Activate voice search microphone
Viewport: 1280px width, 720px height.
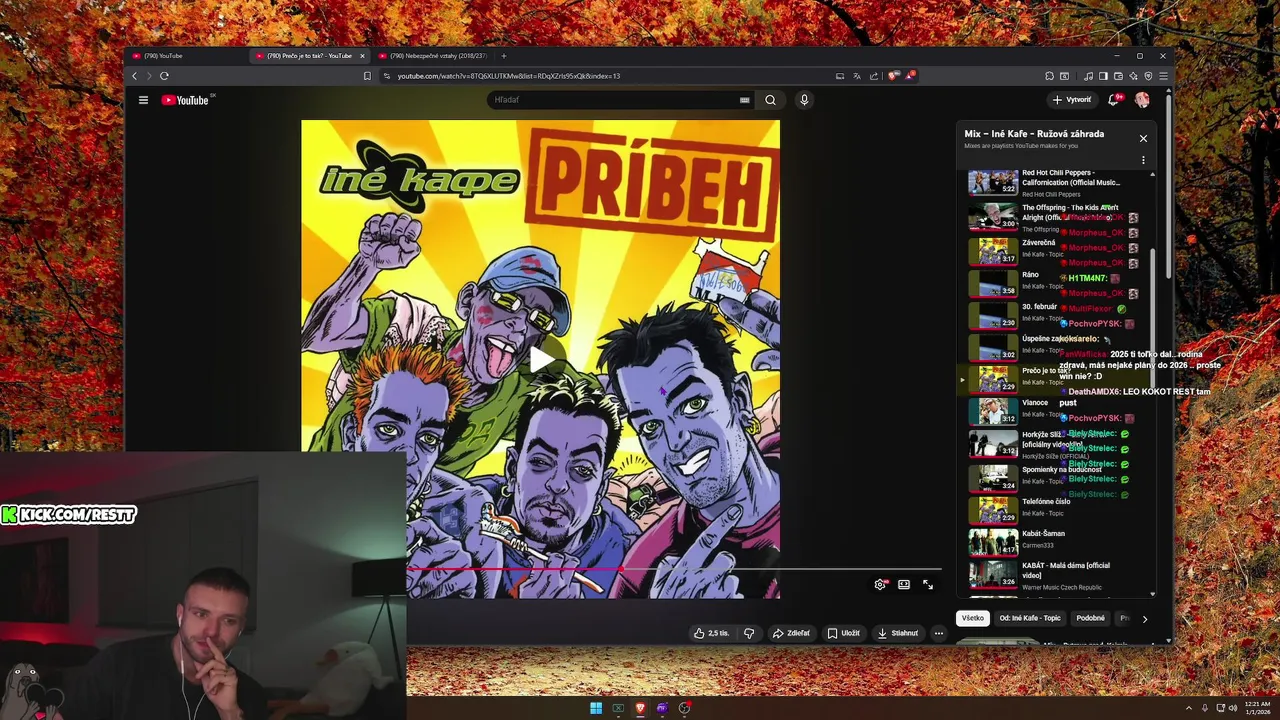804,100
